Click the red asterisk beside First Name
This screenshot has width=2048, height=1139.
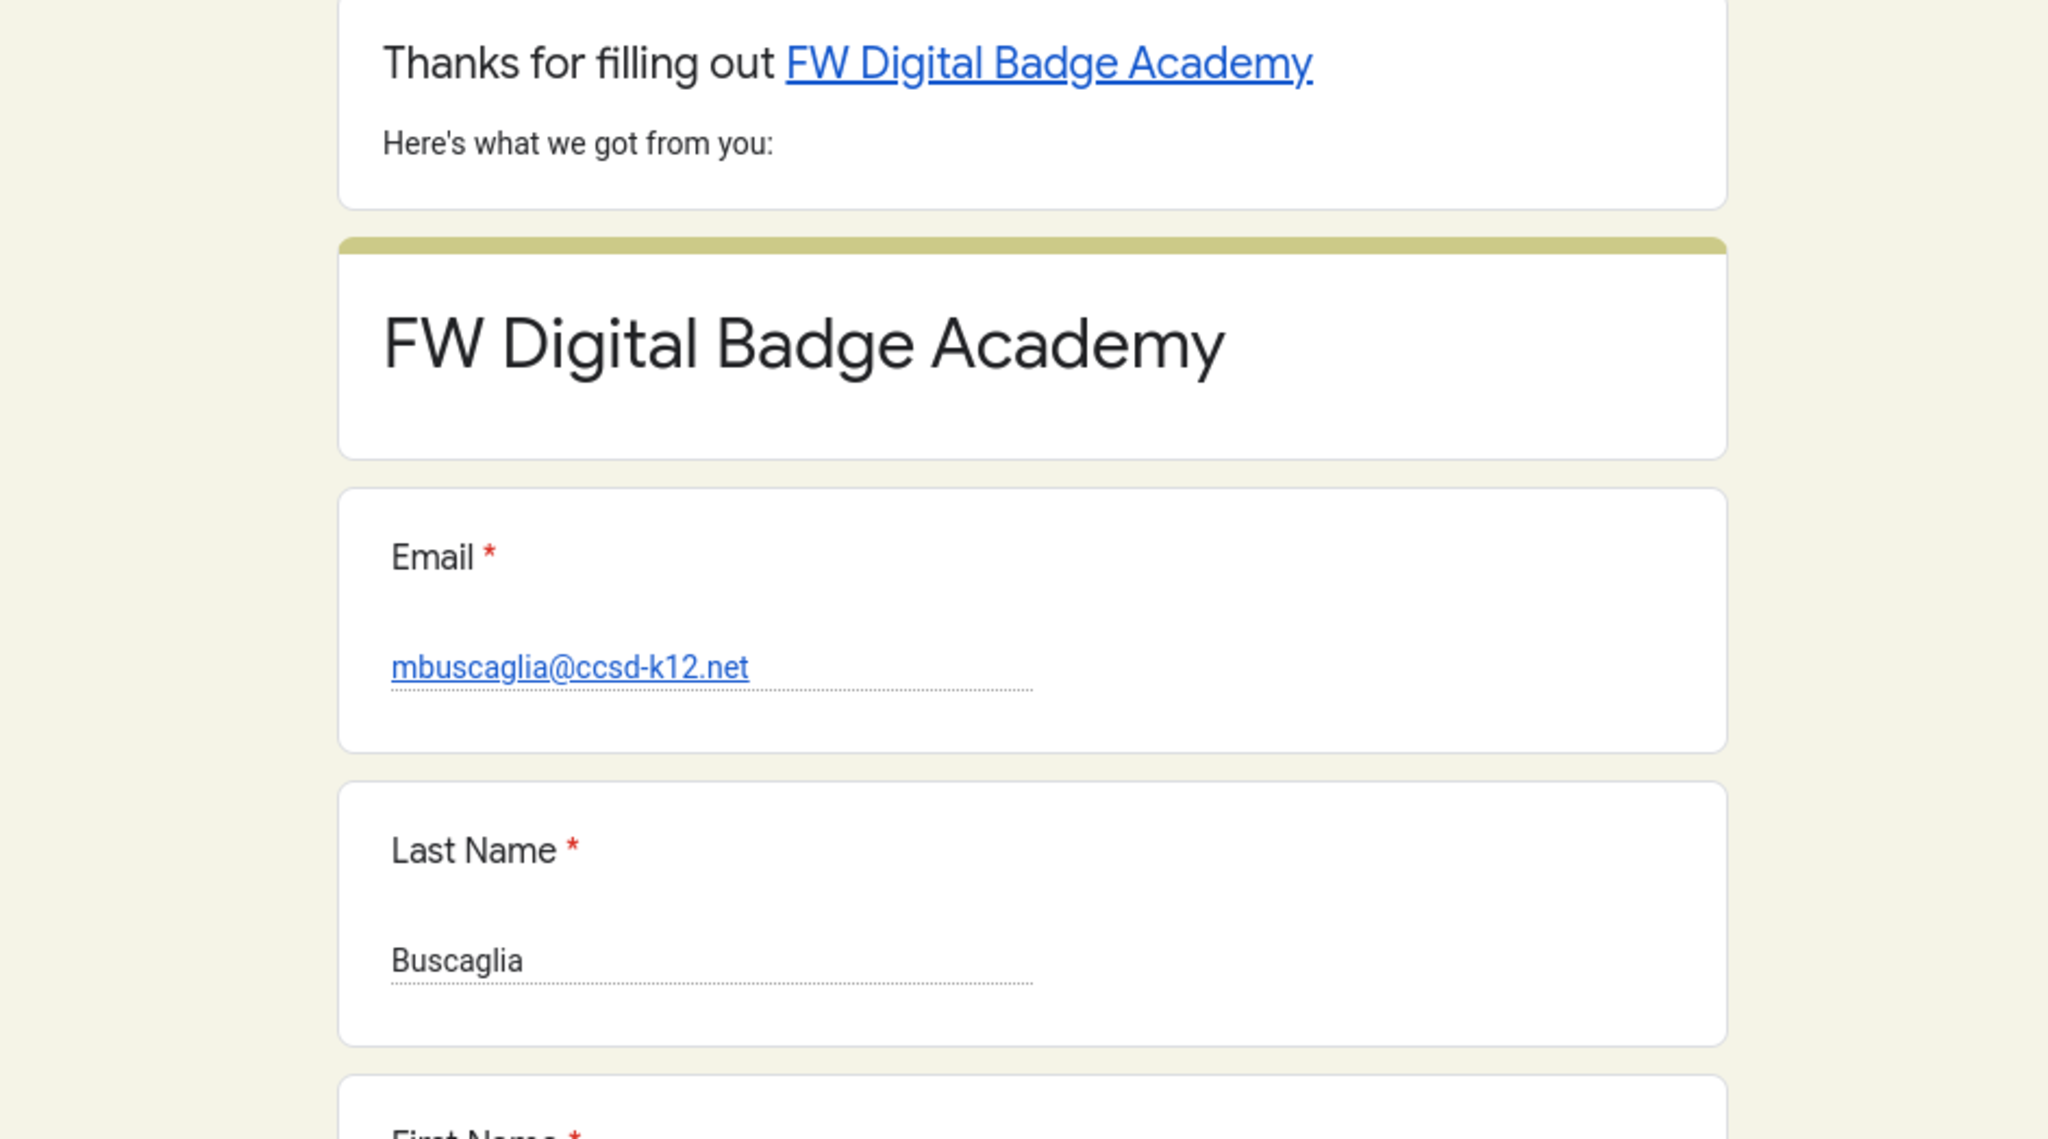point(574,1134)
